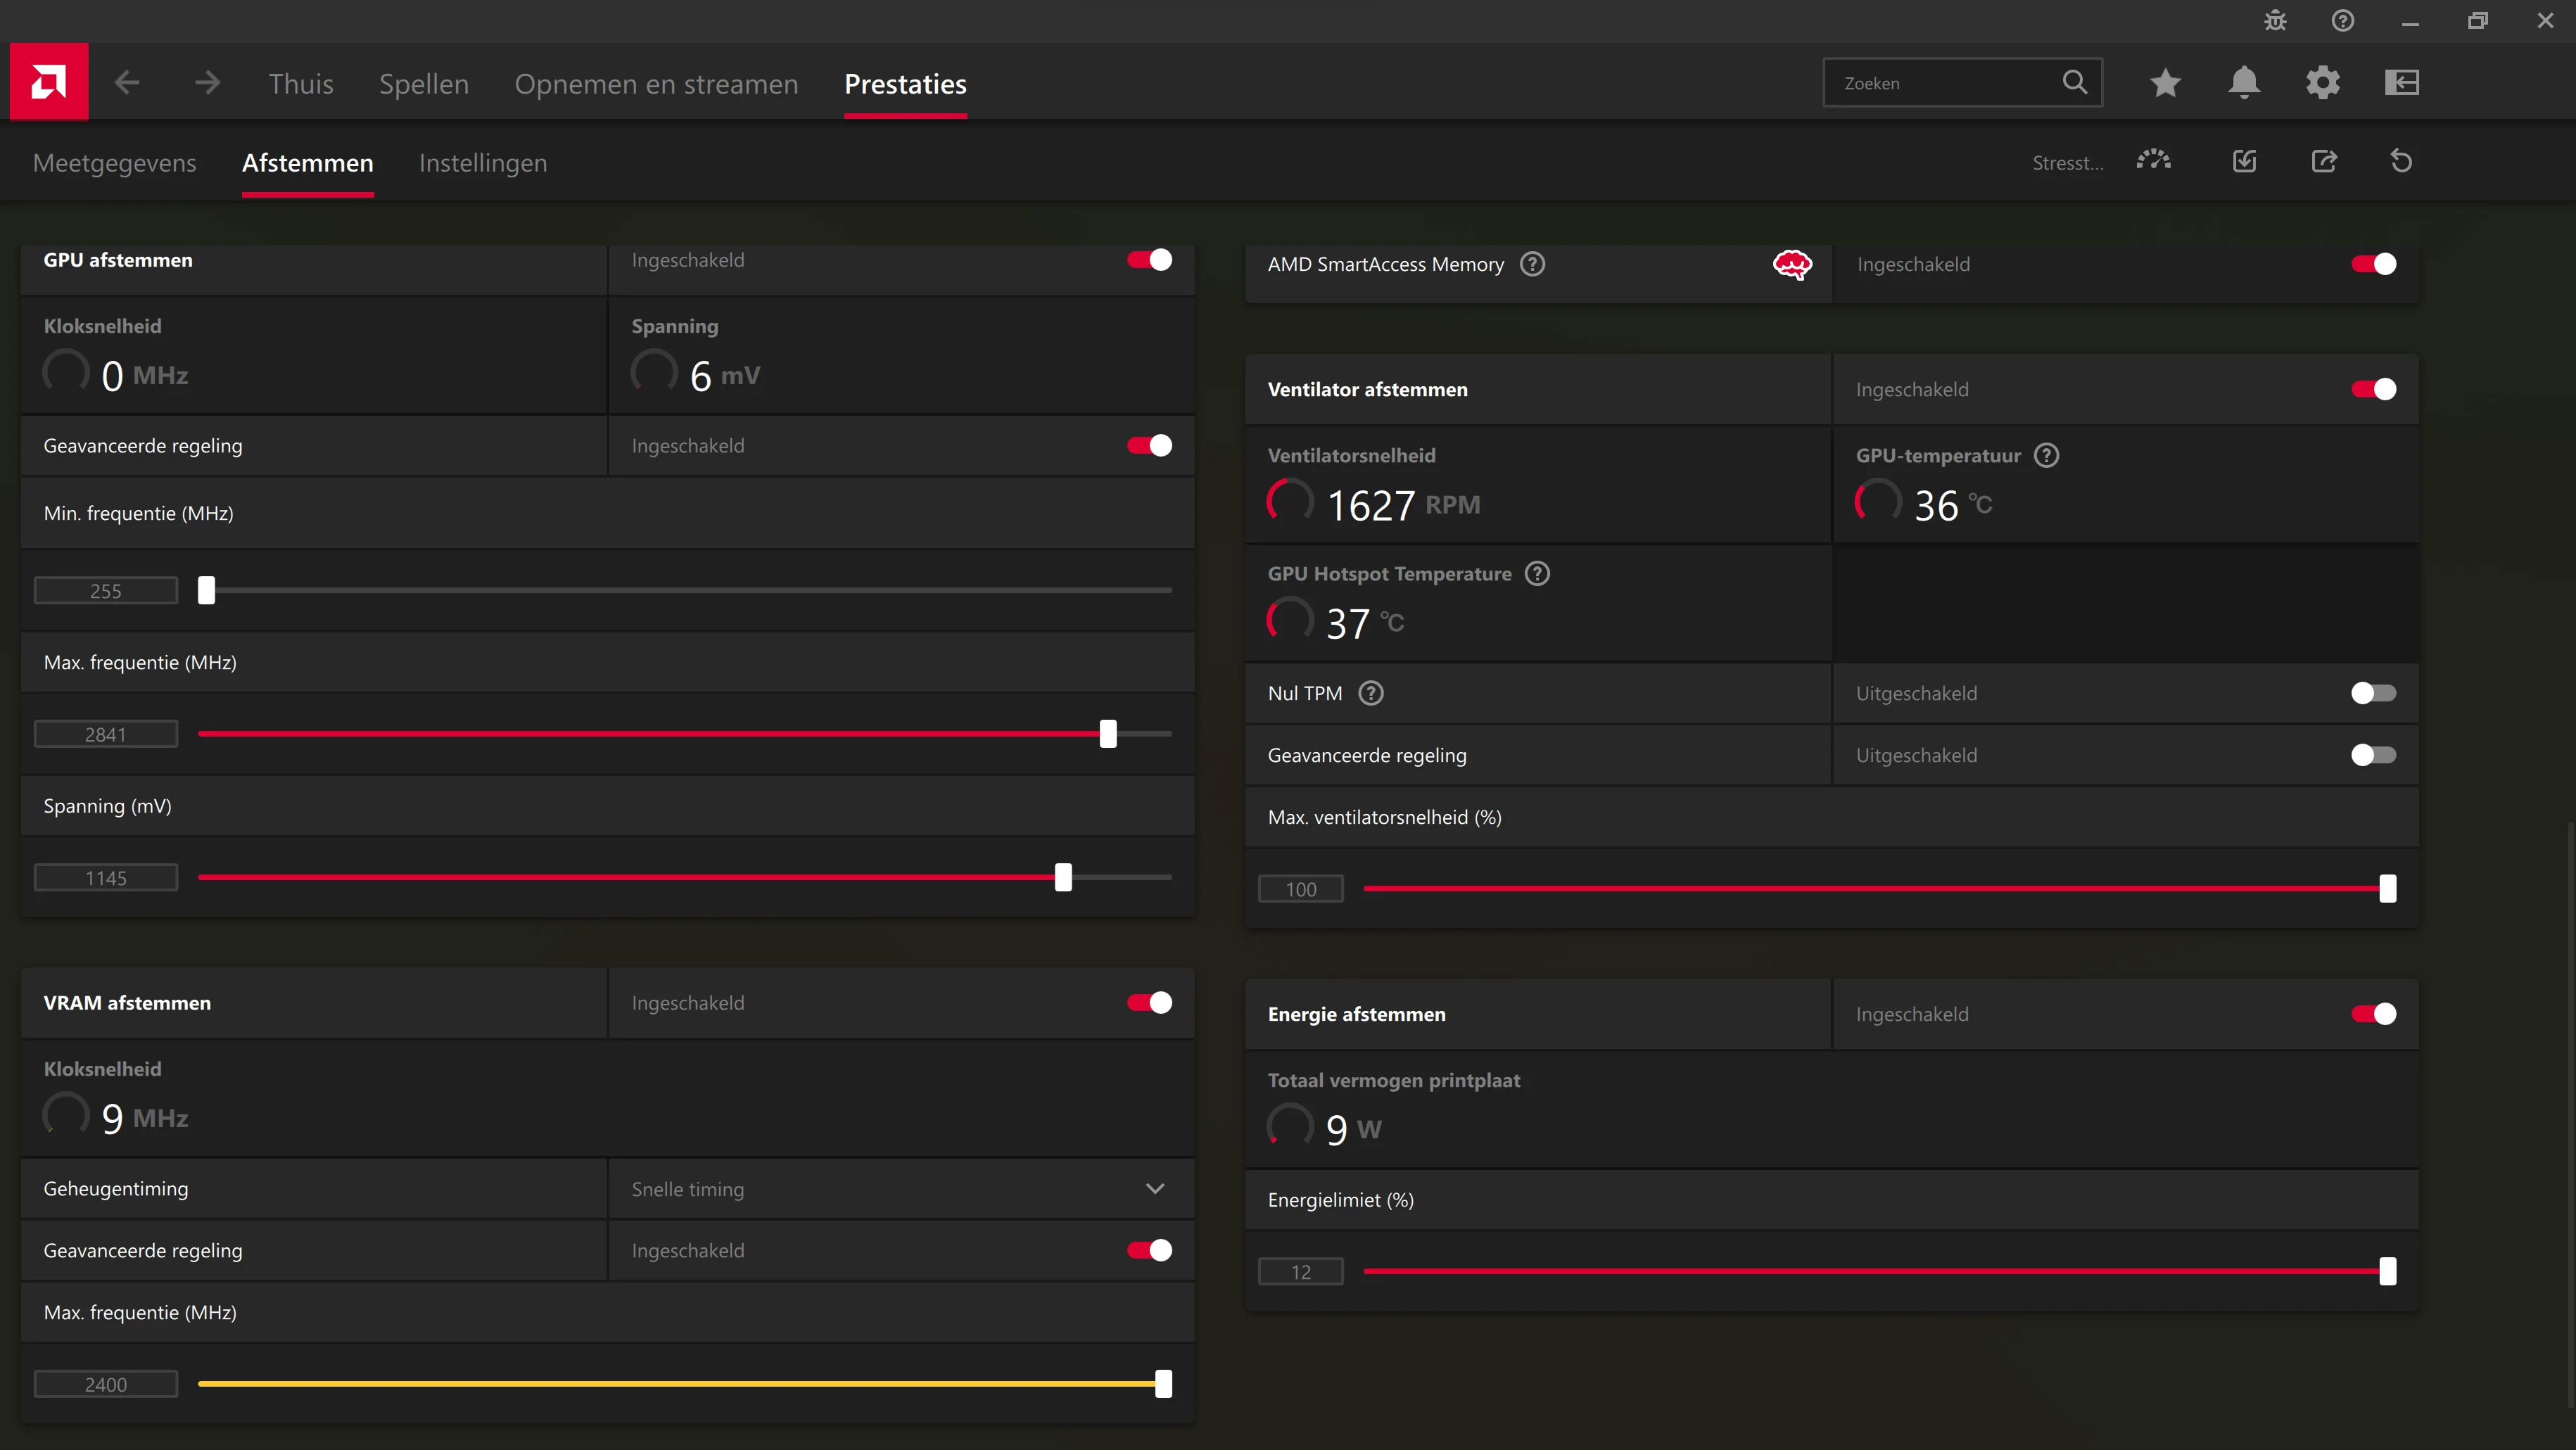The width and height of the screenshot is (2576, 1450).
Task: Go forward with the right arrow
Action: [x=207, y=83]
